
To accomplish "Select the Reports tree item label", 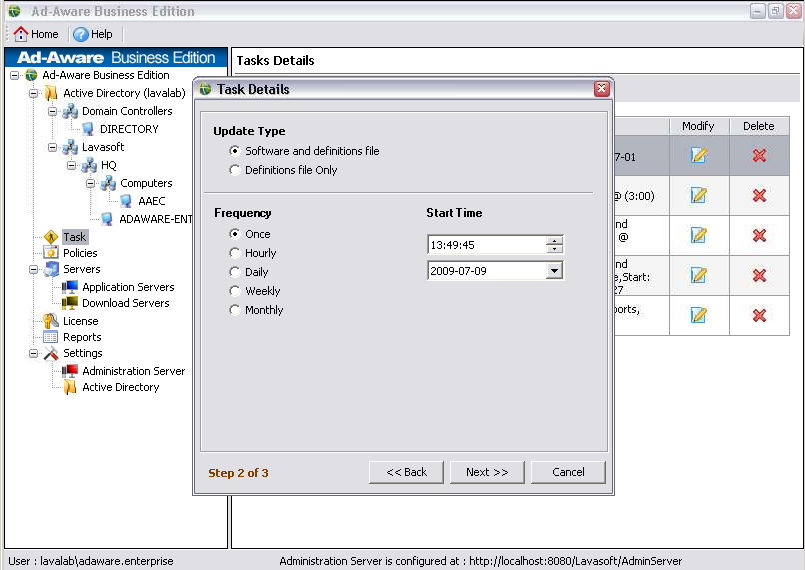I will click(82, 337).
